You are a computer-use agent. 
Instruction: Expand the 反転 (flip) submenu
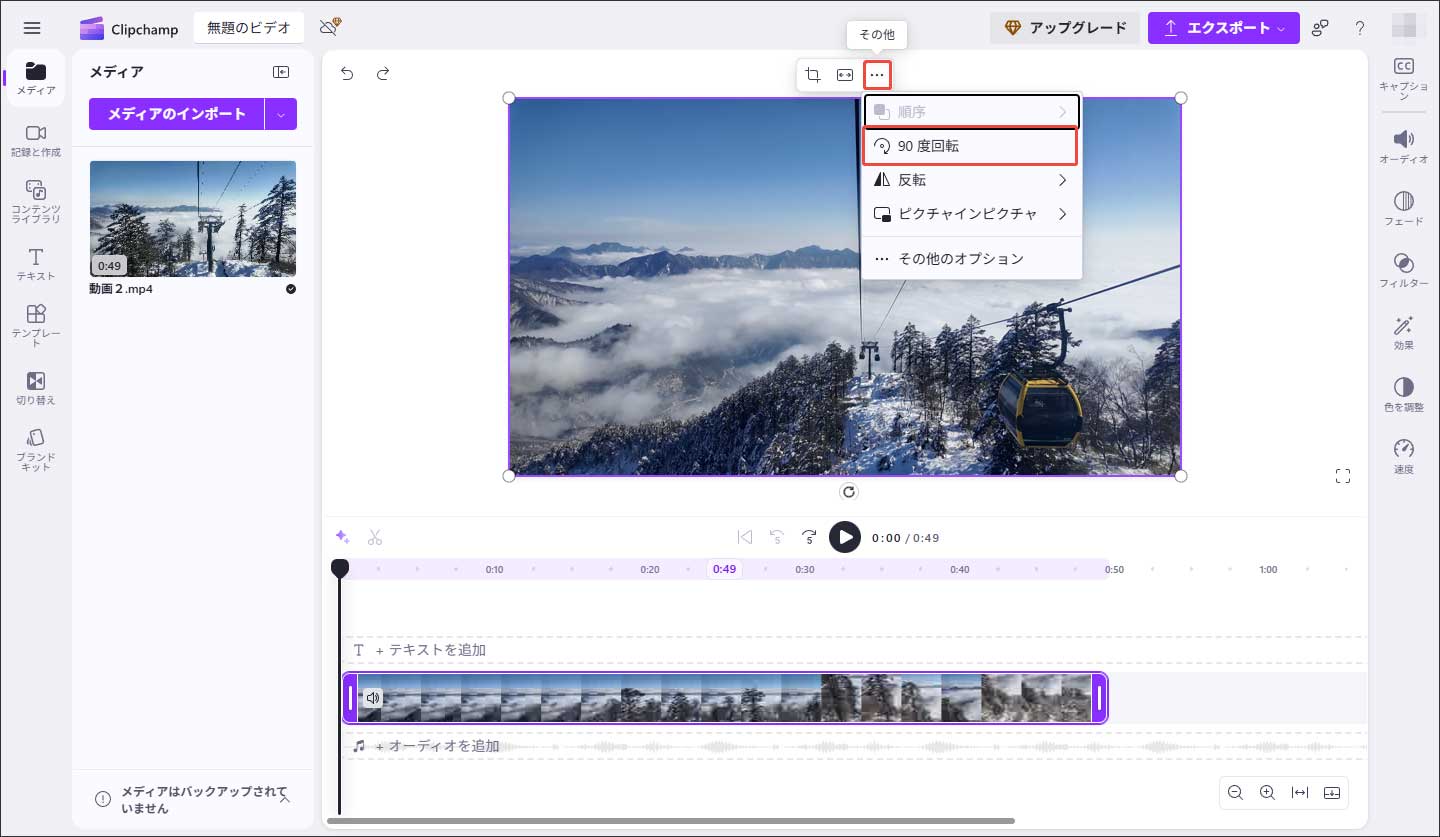pyautogui.click(x=970, y=180)
